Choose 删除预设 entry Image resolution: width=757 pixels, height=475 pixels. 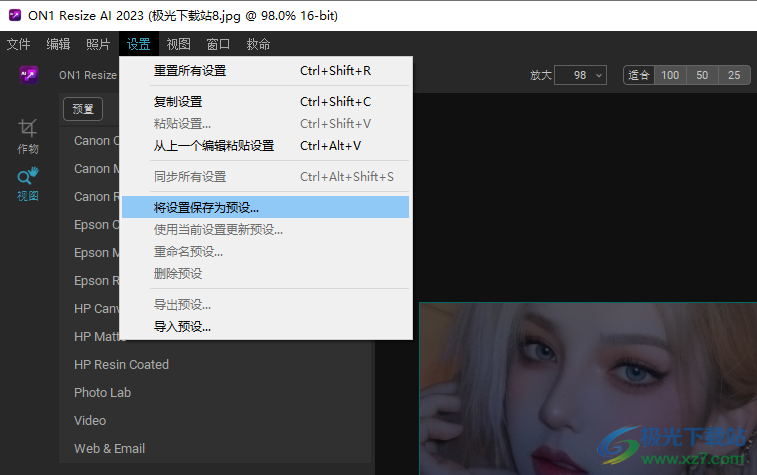266,274
